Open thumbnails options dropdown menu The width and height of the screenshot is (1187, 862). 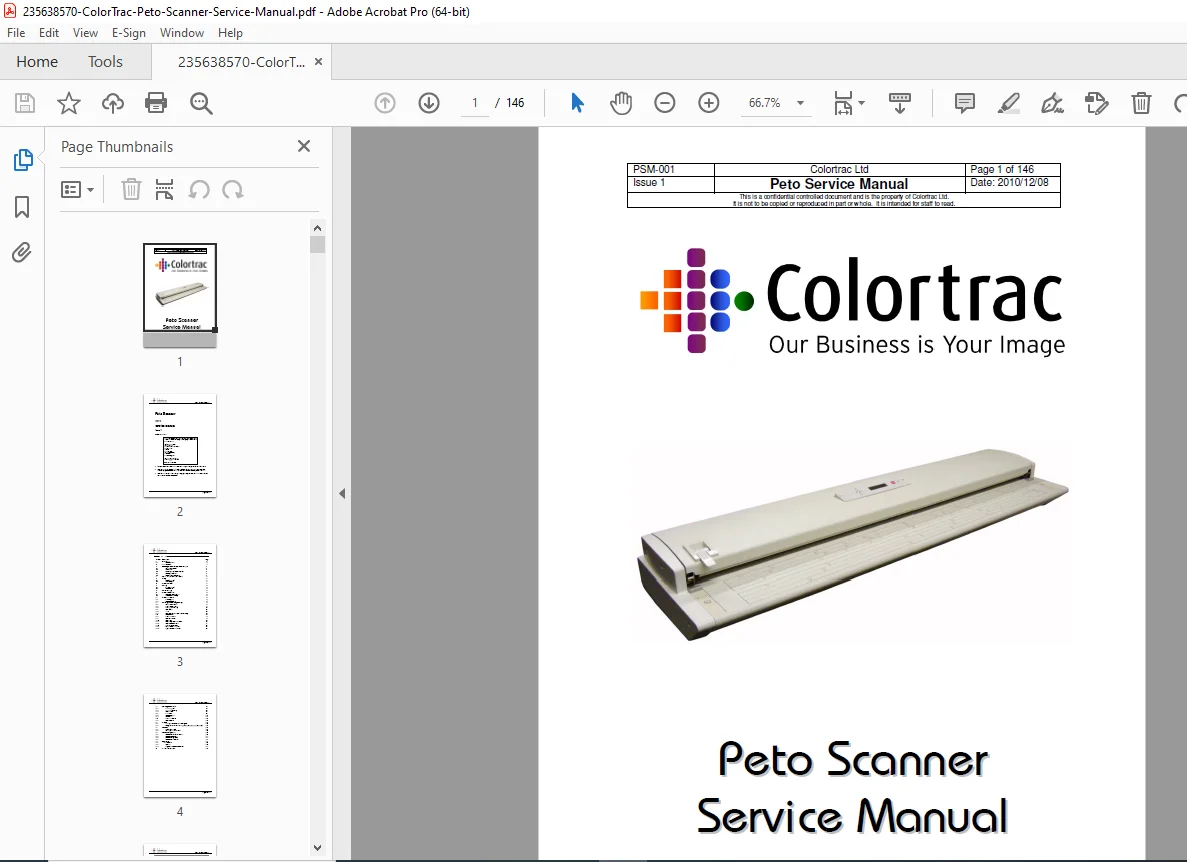point(77,189)
